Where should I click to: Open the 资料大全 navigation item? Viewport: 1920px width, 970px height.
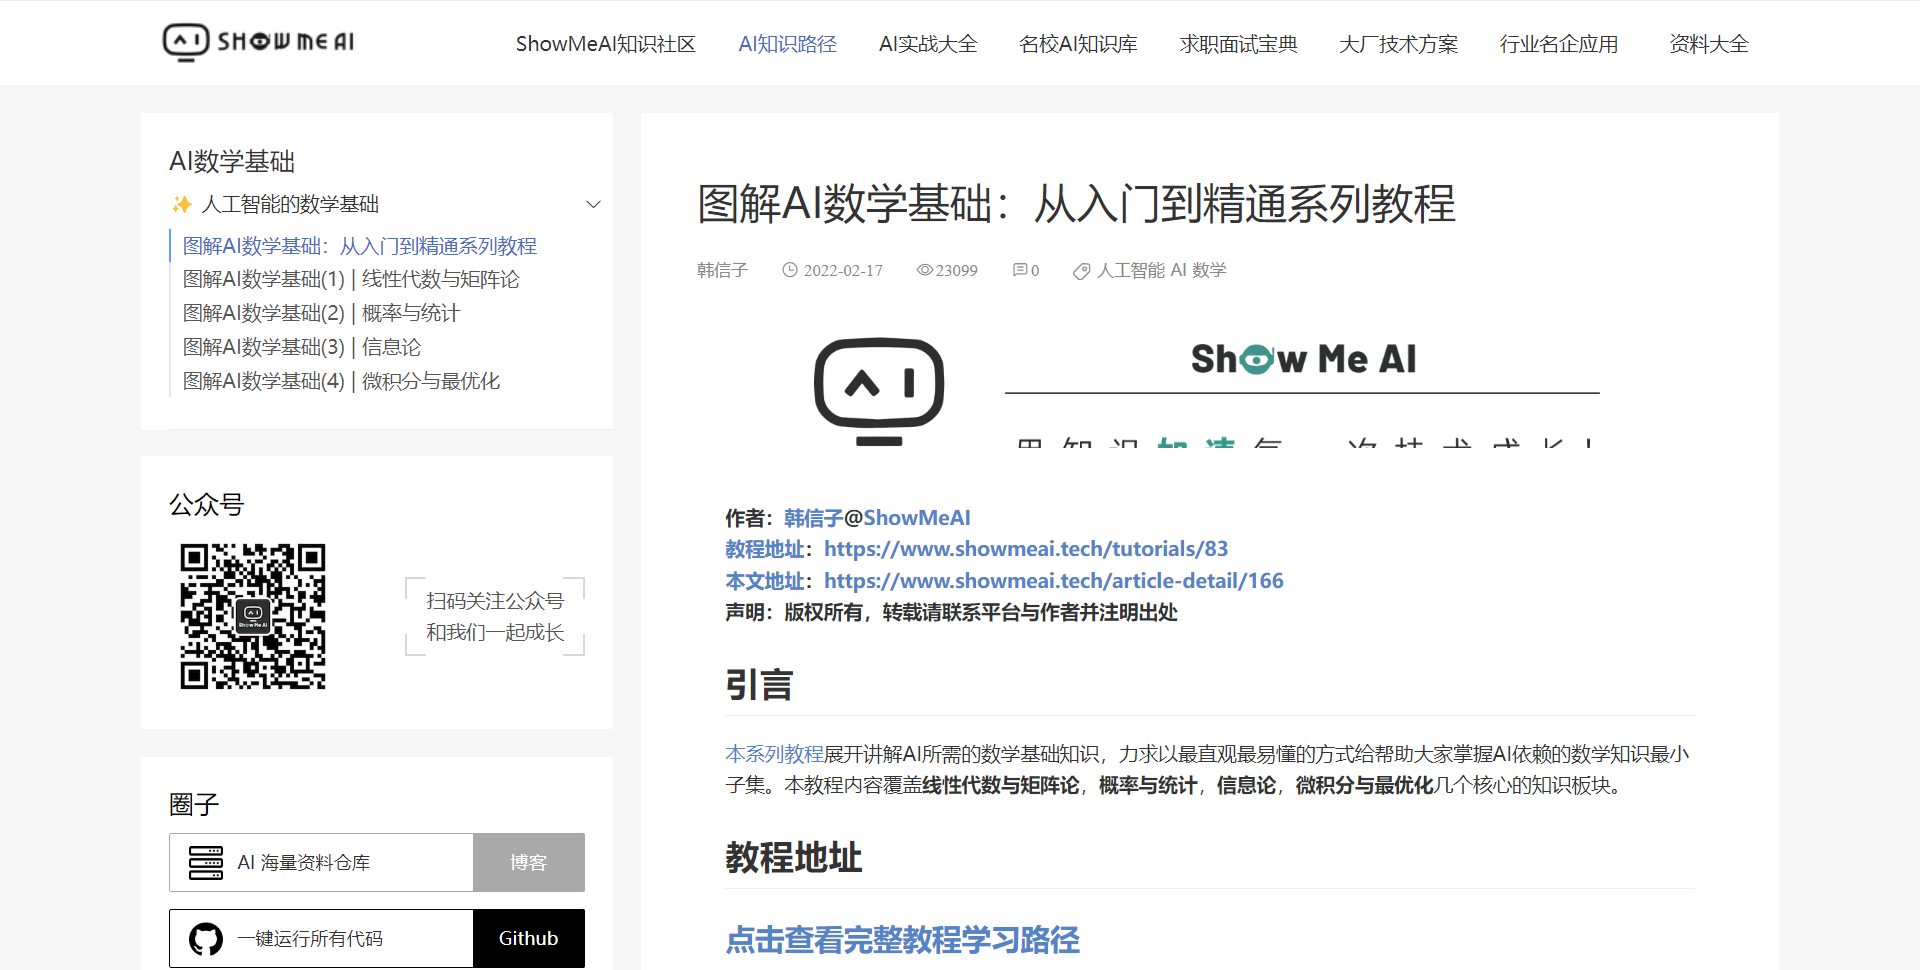[1708, 44]
